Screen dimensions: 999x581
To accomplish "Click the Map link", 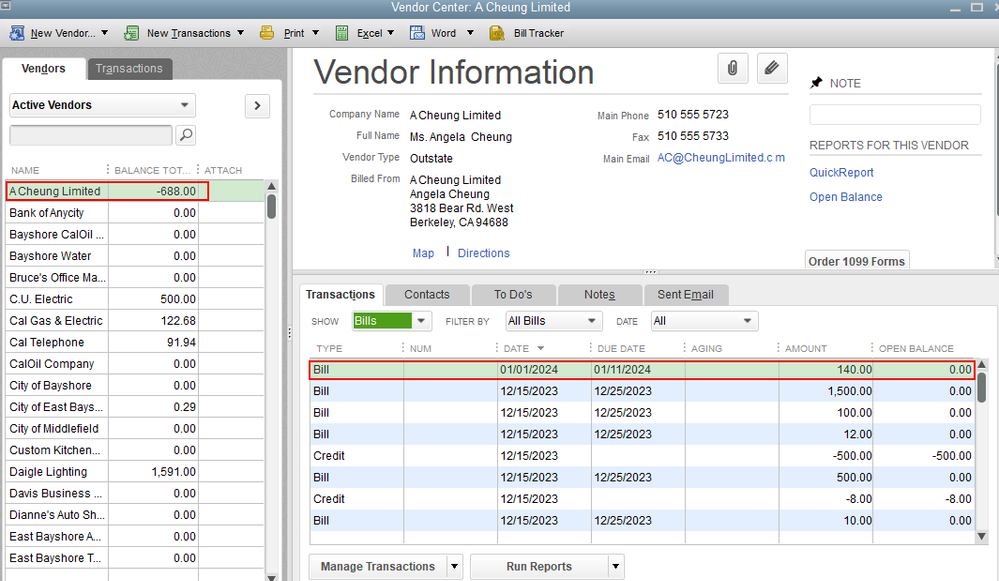I will [x=423, y=253].
